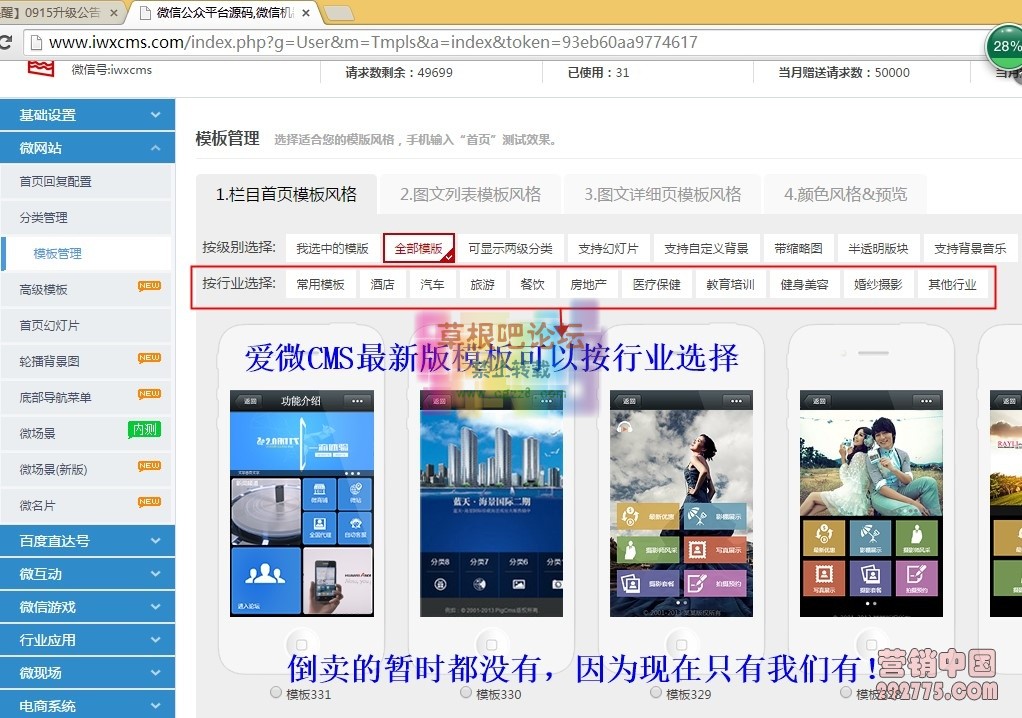Collapse the 微网站 sidebar section

87,147
